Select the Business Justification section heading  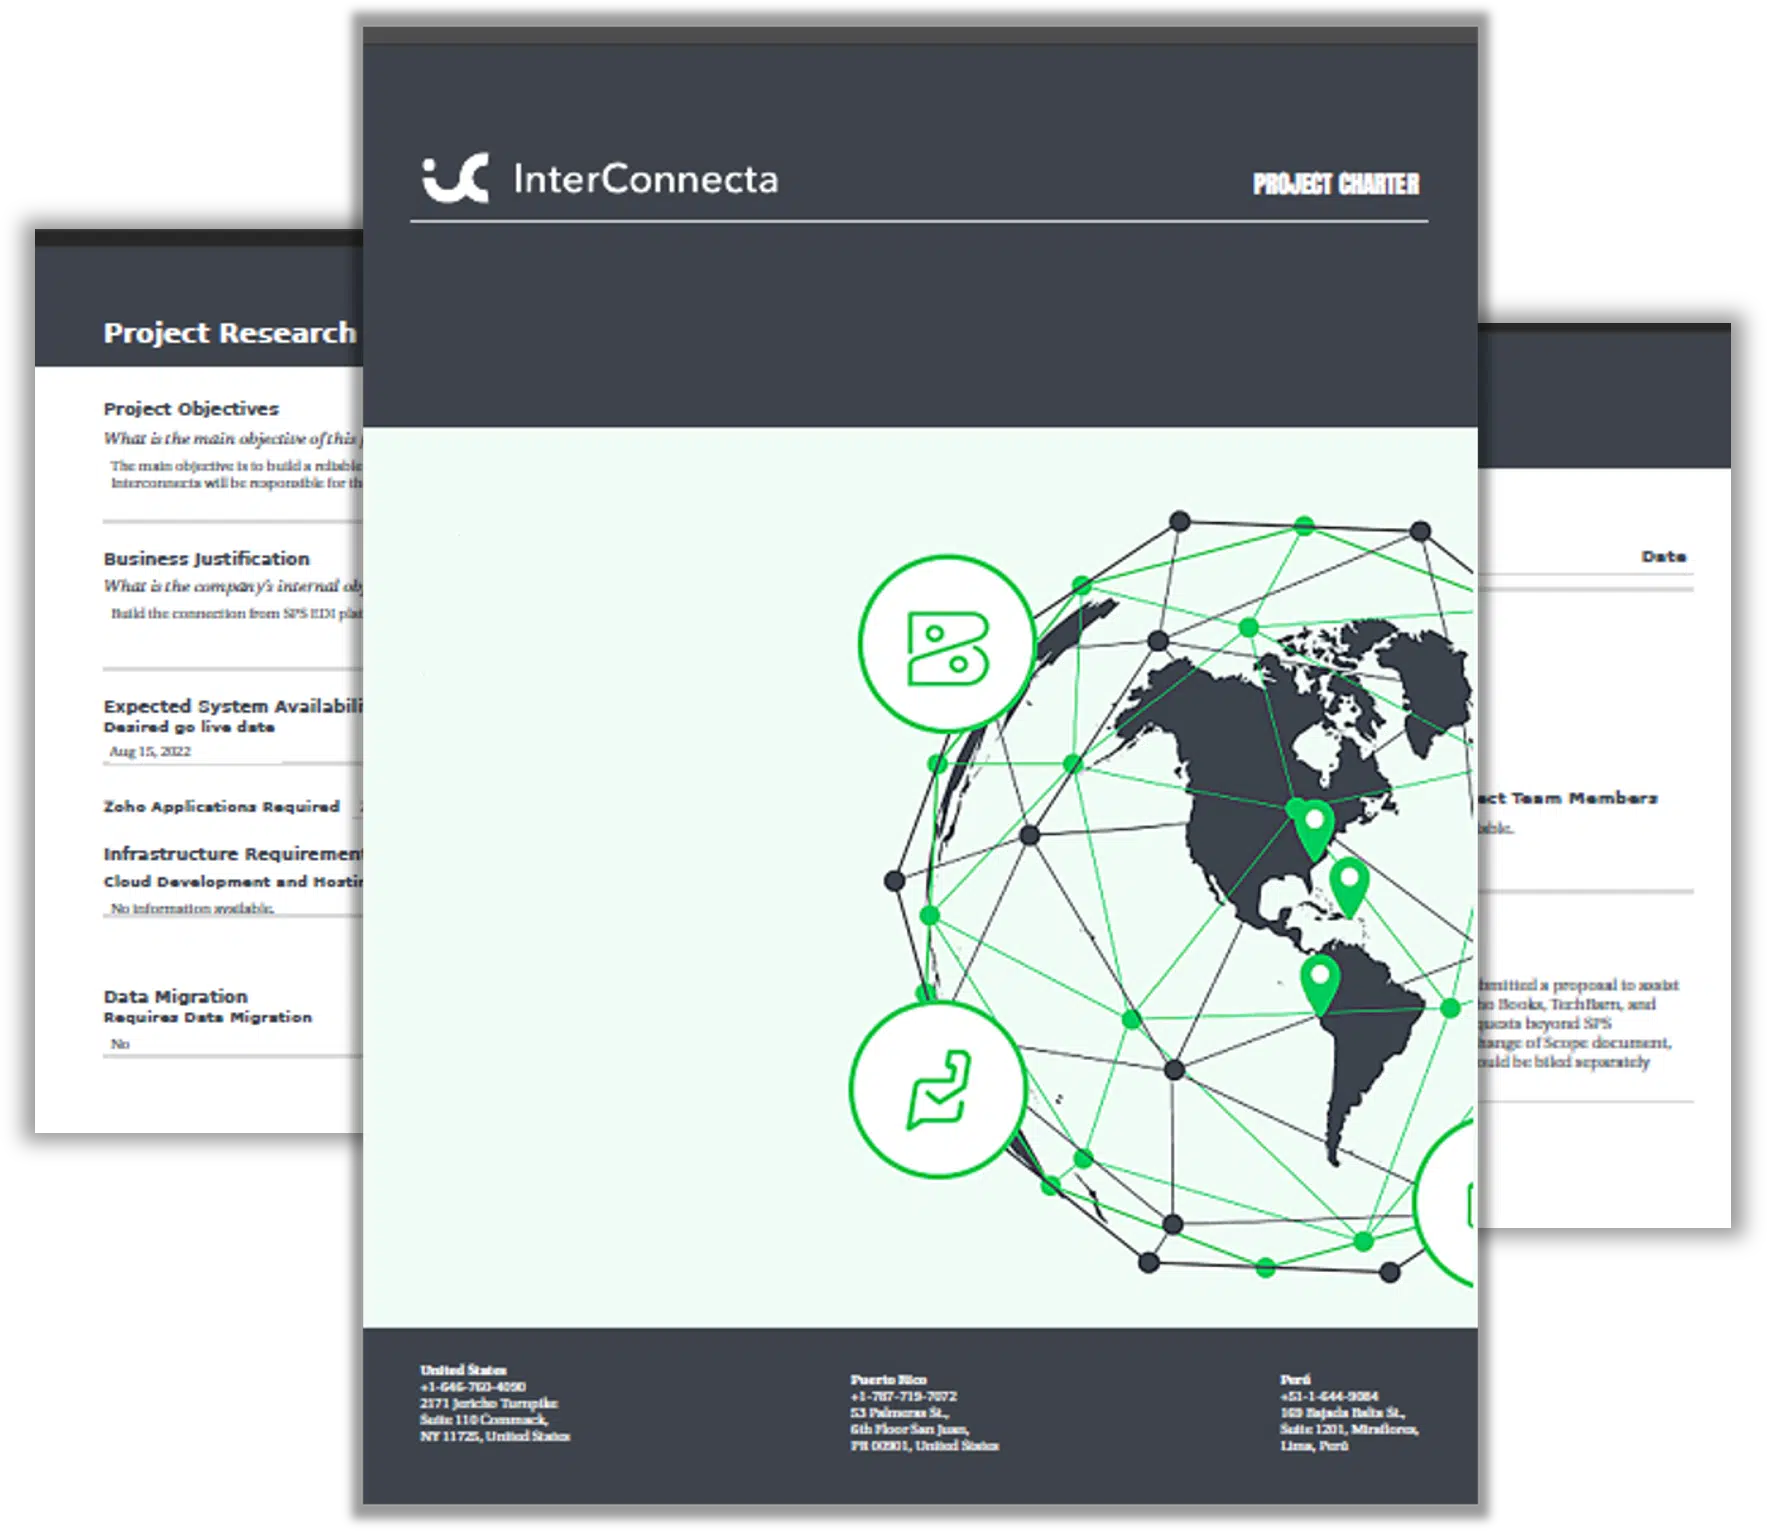pos(207,558)
